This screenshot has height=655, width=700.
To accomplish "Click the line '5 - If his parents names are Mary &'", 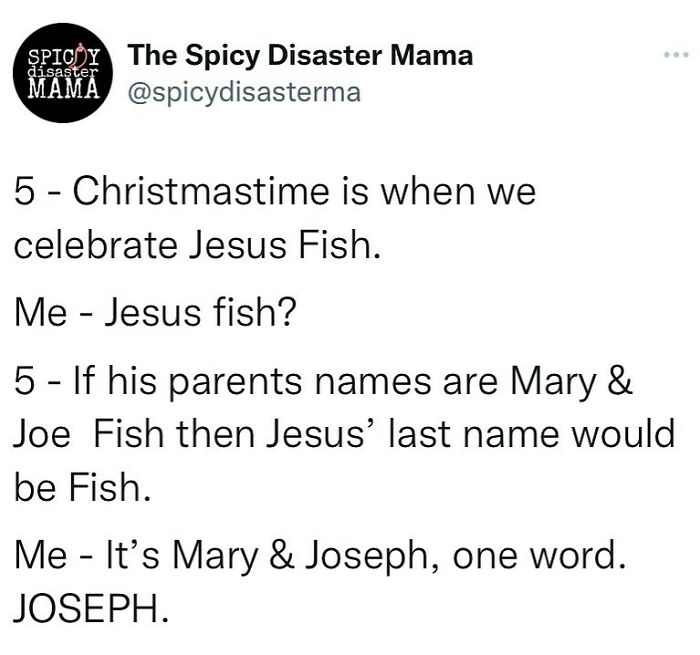I will tap(323, 383).
